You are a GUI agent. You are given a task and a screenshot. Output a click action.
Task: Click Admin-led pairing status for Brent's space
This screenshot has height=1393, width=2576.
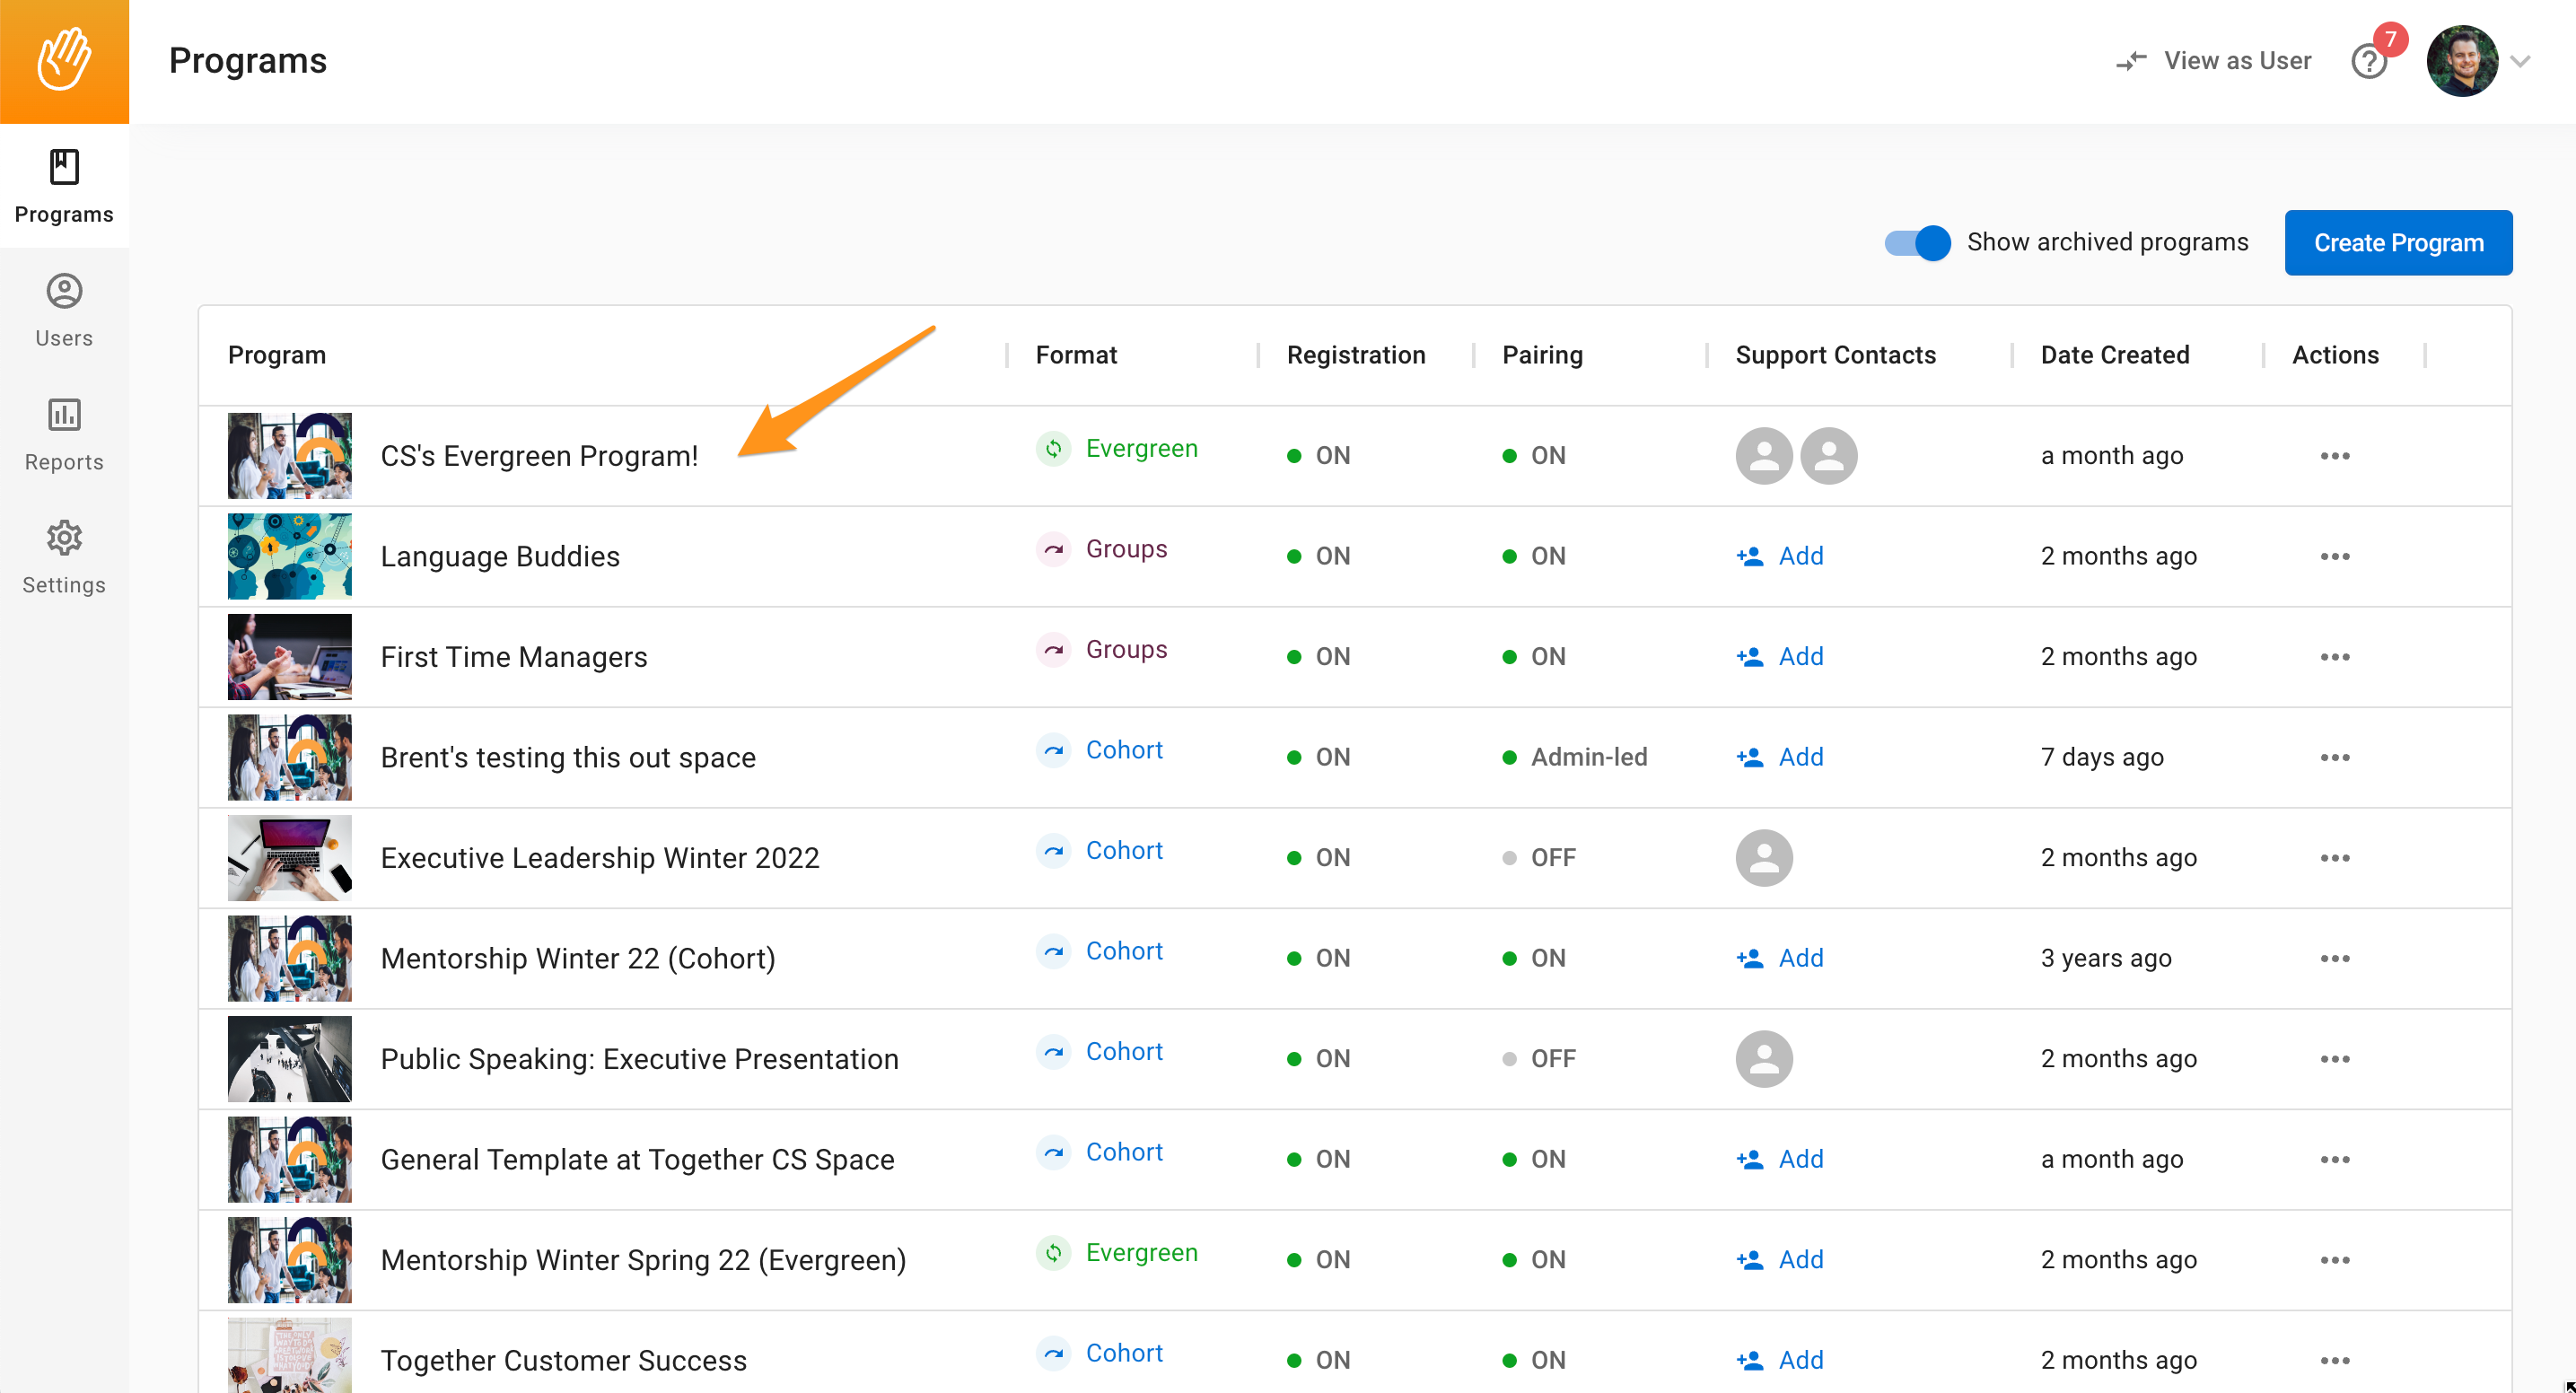click(1575, 757)
